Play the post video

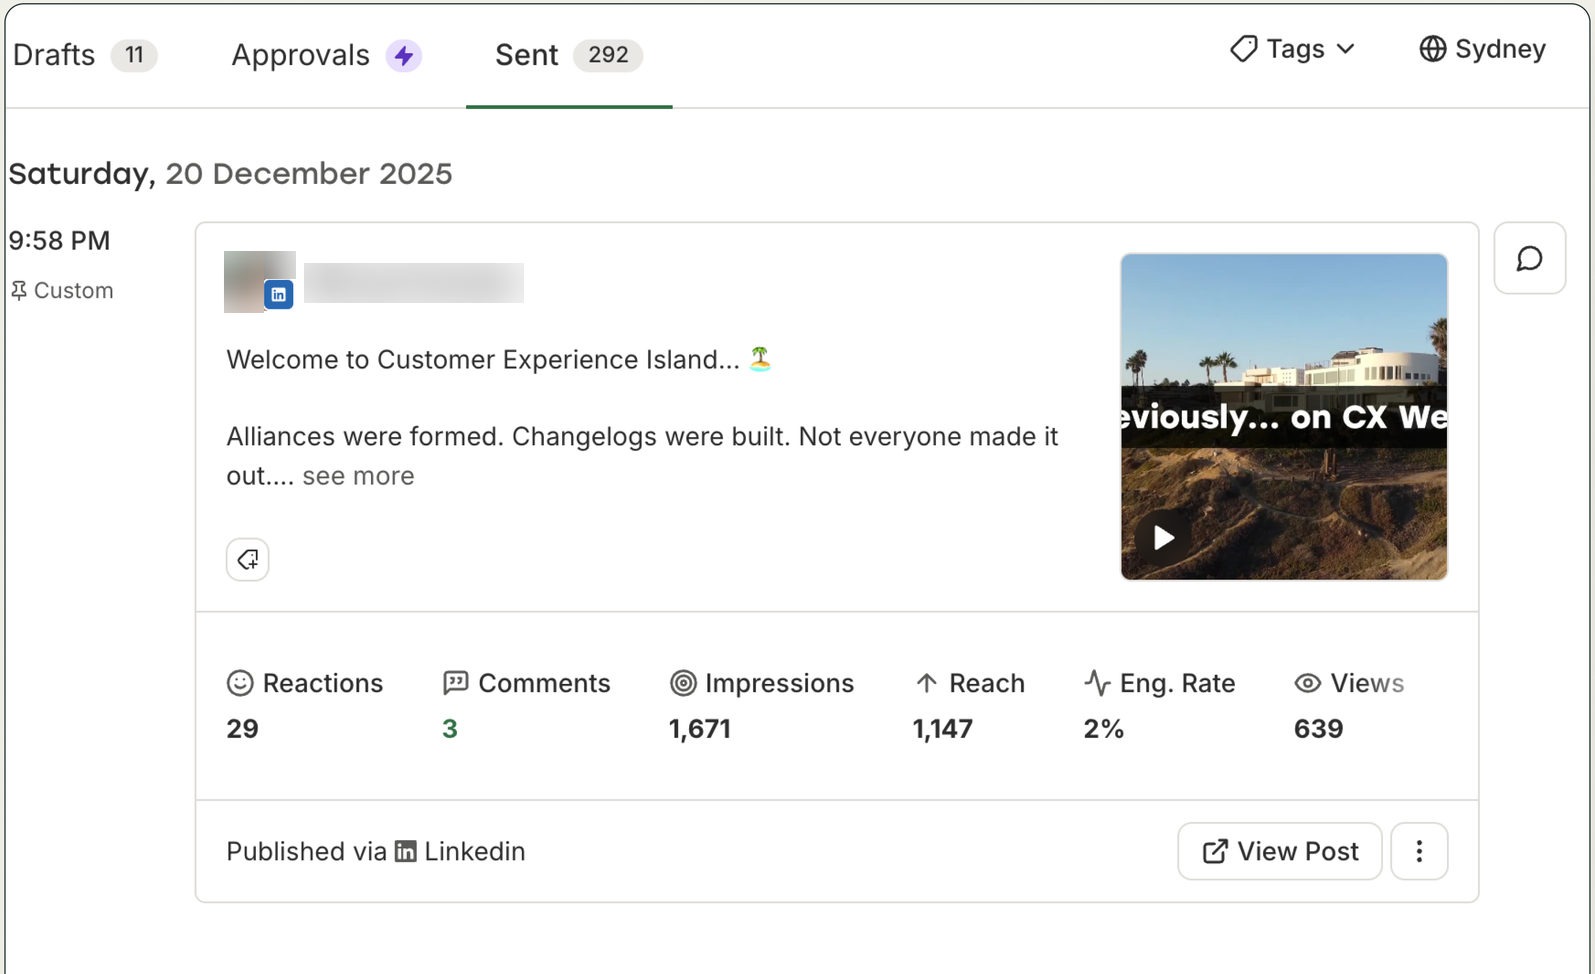[1162, 538]
